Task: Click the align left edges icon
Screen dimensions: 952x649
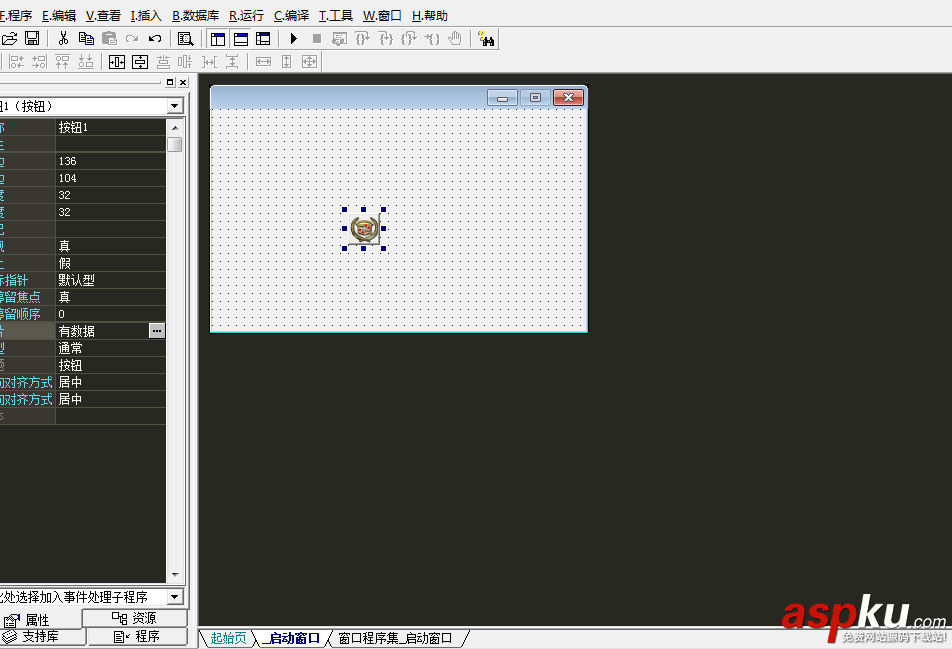Action: [x=16, y=61]
